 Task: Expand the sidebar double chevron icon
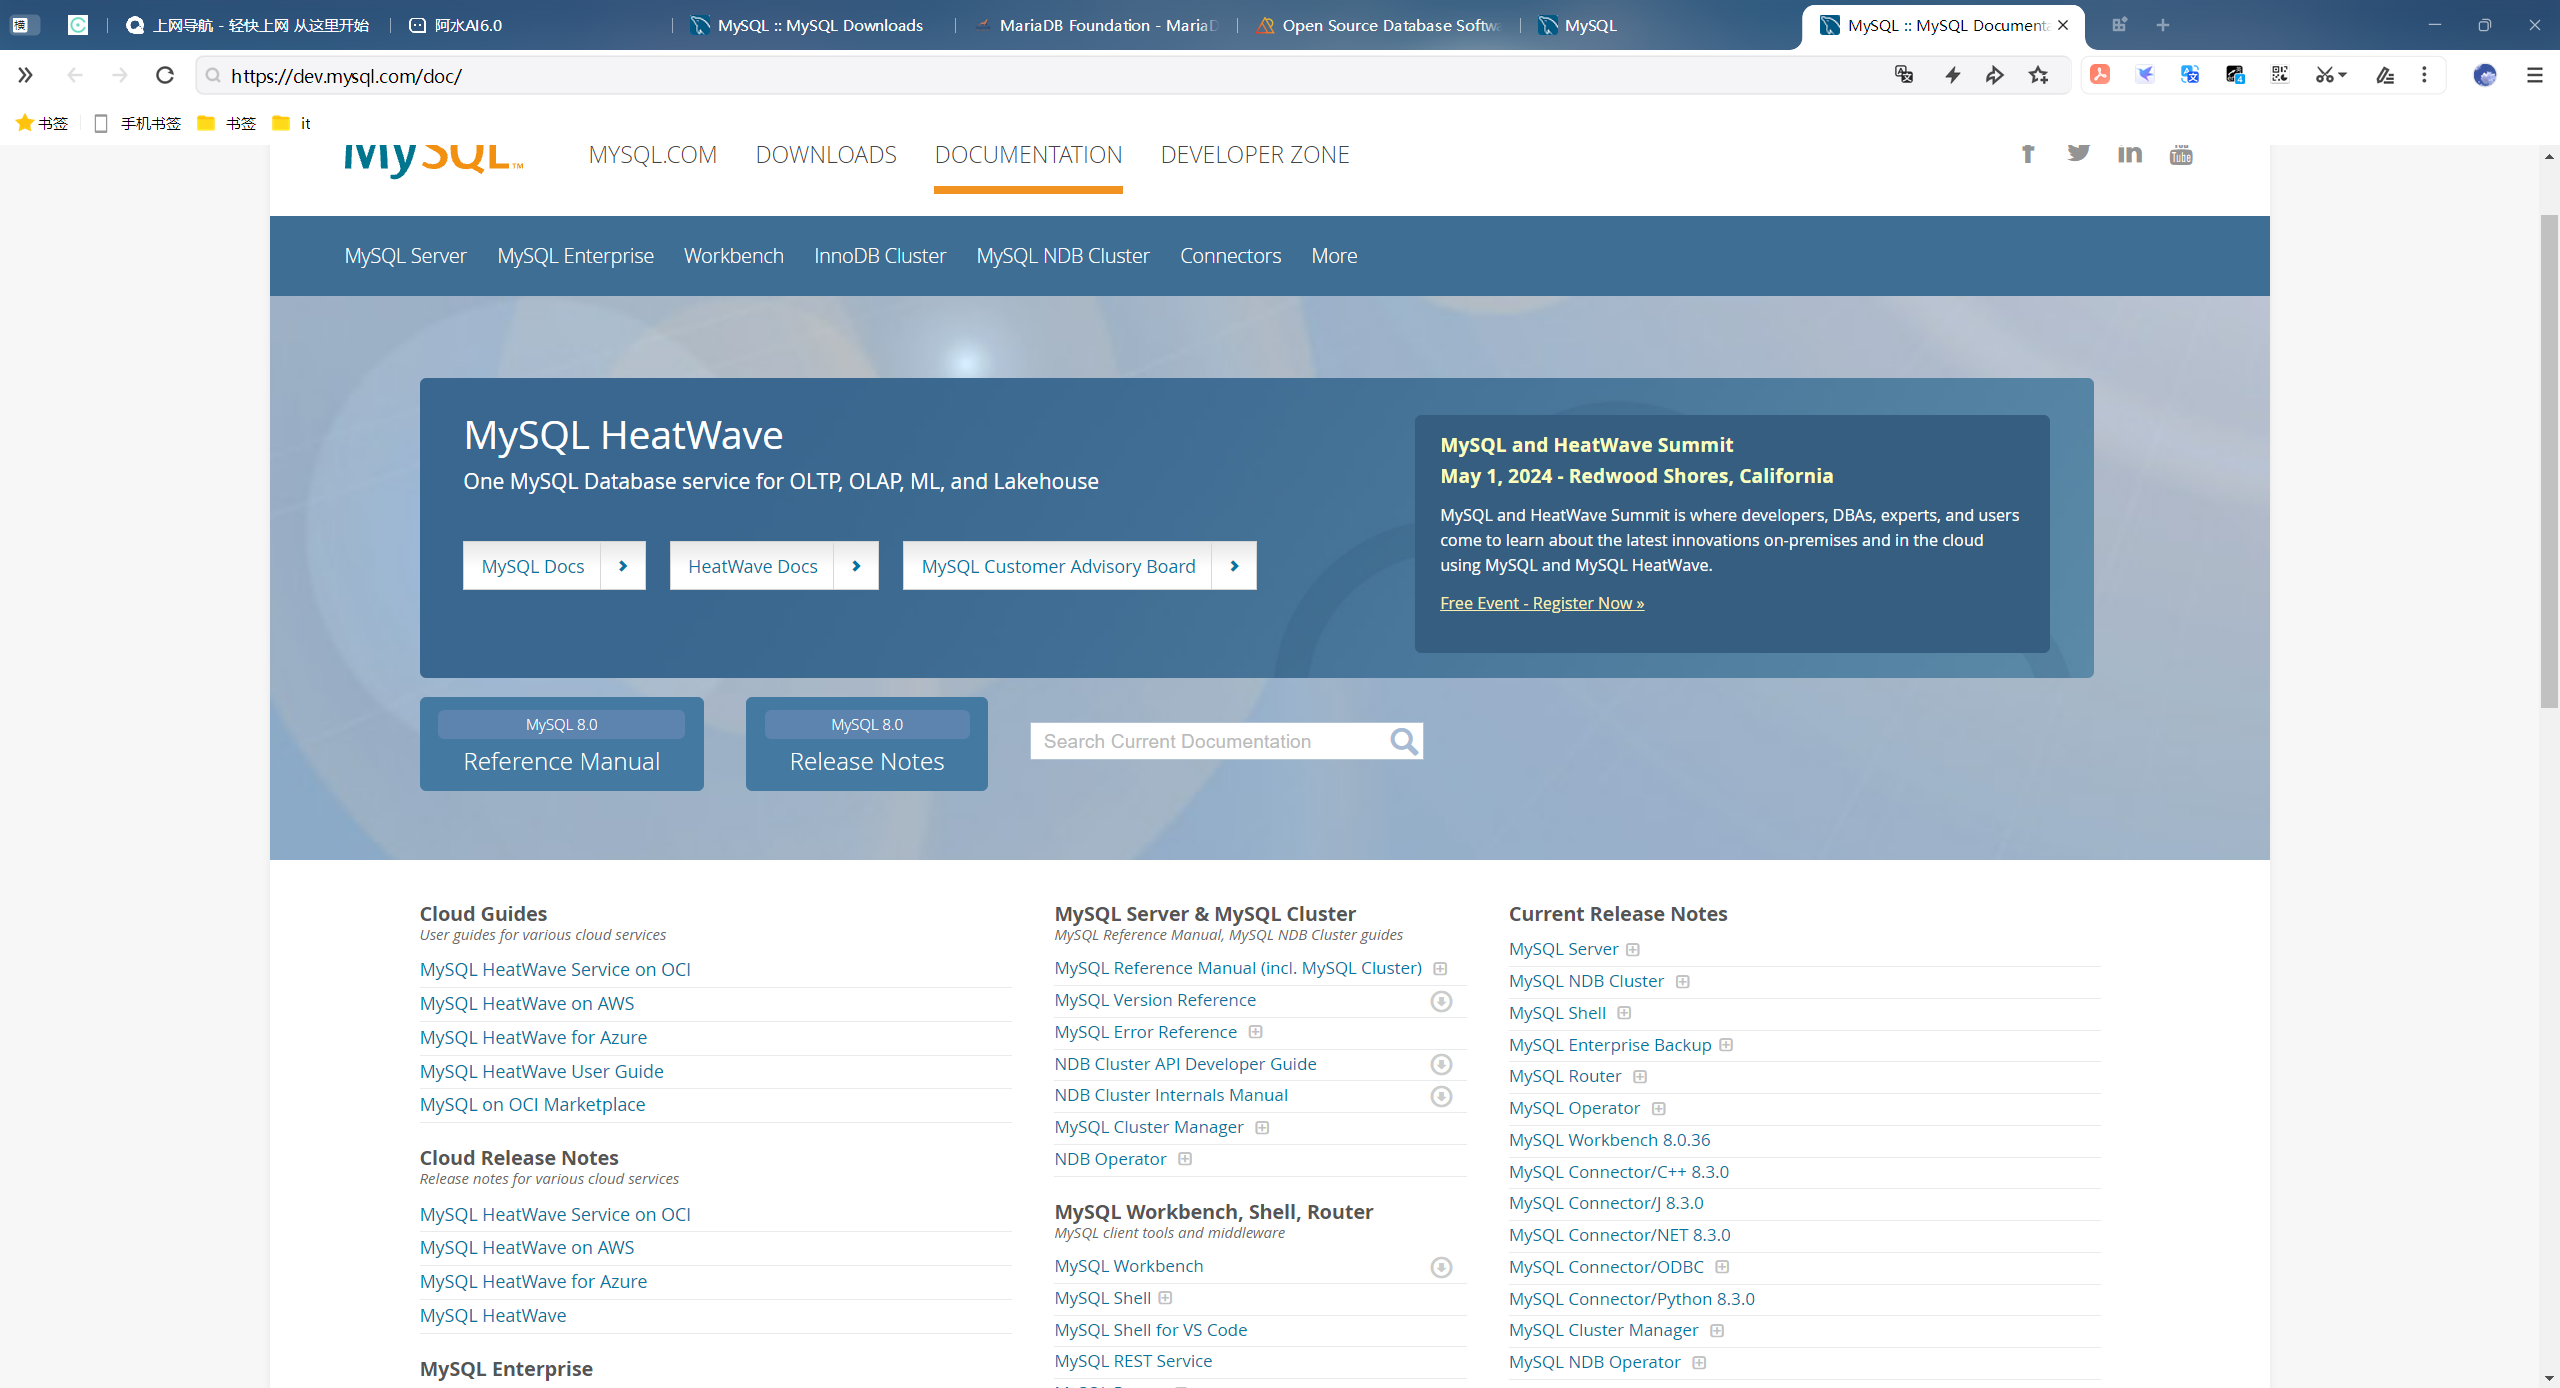25,75
